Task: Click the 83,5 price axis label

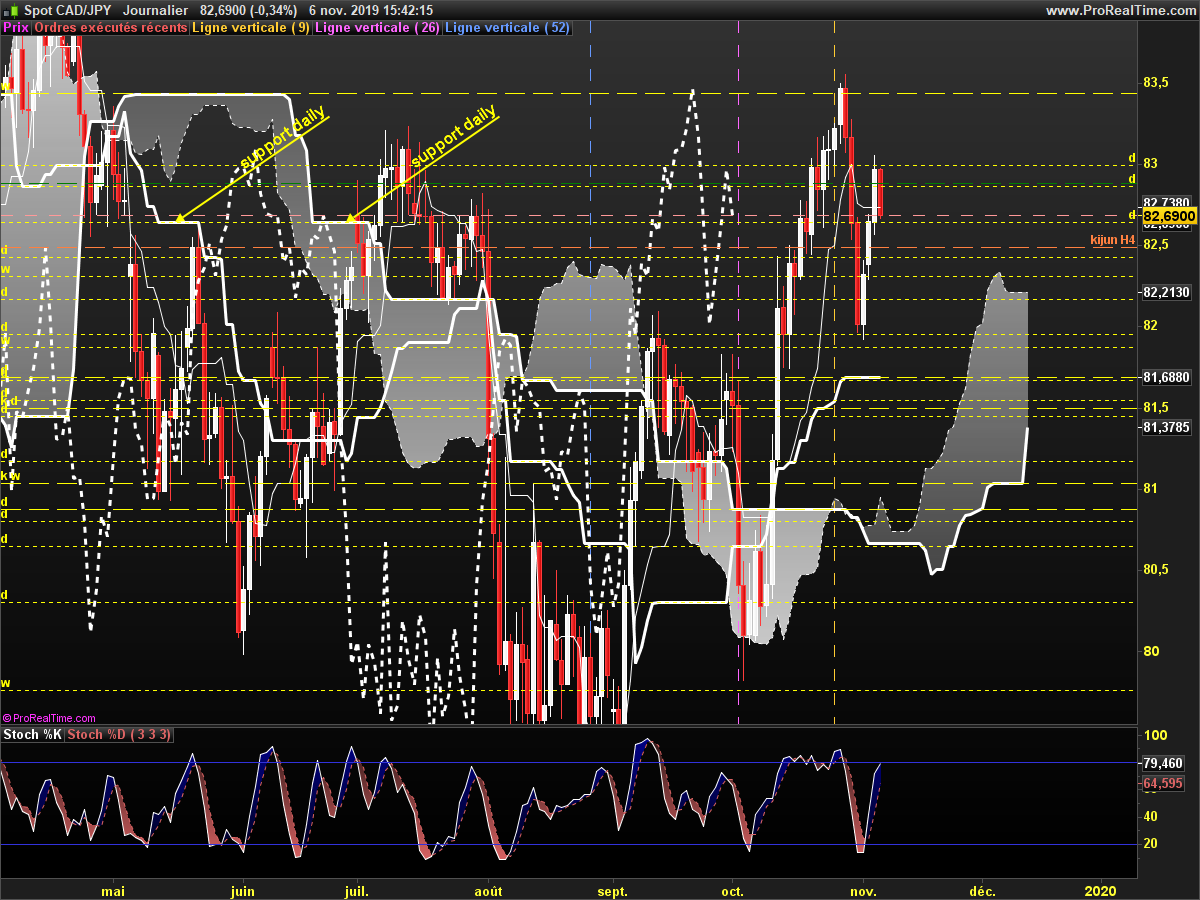Action: 1156,82
